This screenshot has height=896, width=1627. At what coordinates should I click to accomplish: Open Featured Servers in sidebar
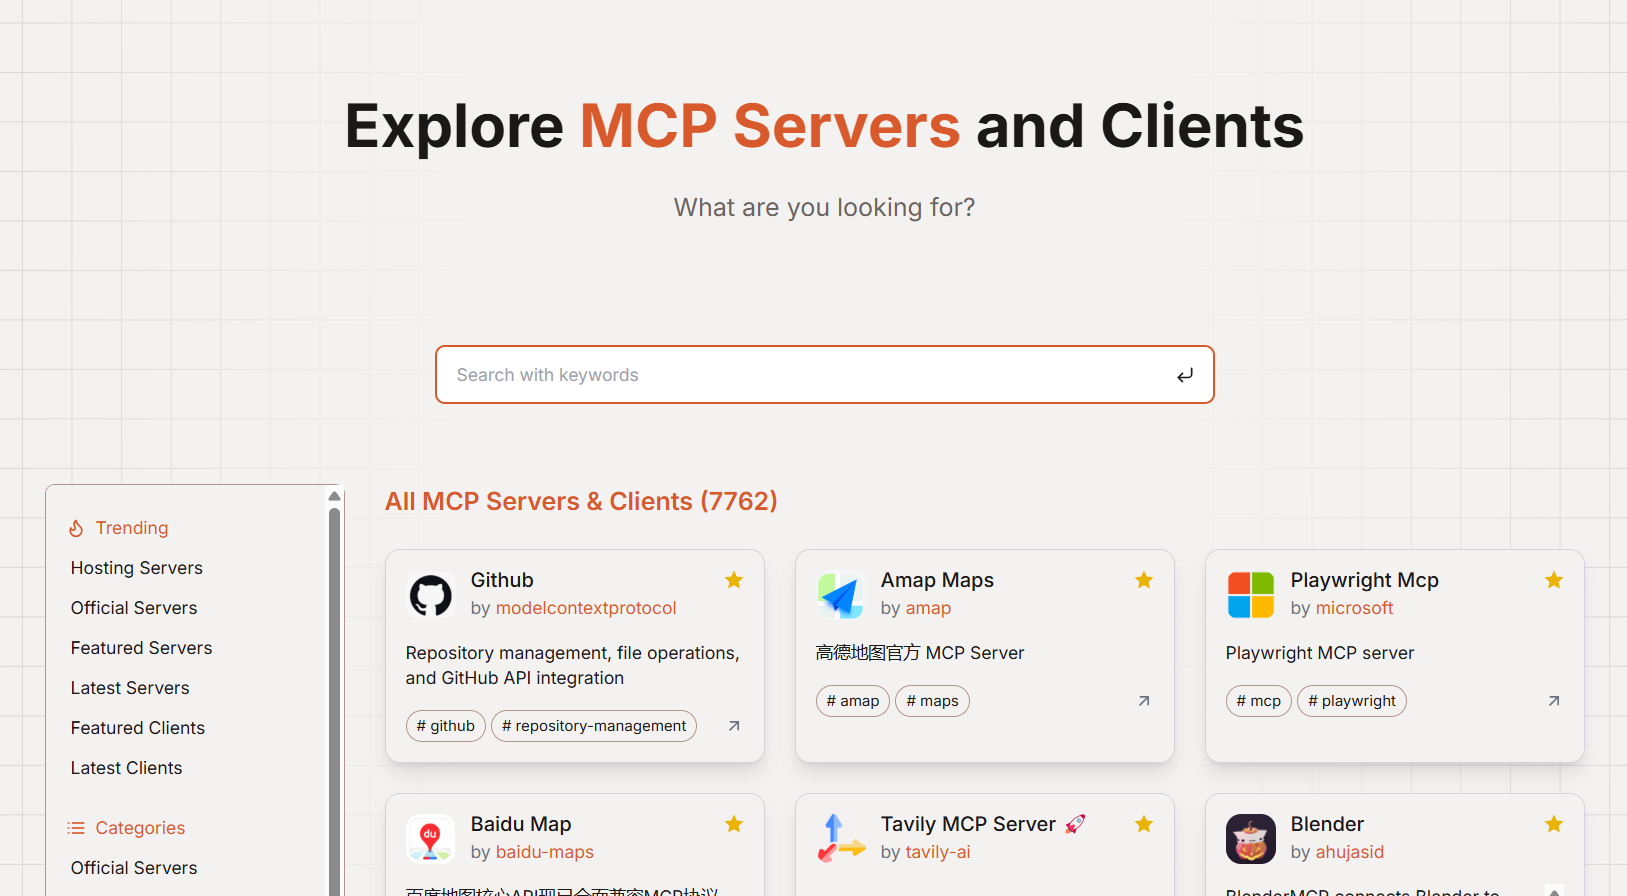point(142,648)
